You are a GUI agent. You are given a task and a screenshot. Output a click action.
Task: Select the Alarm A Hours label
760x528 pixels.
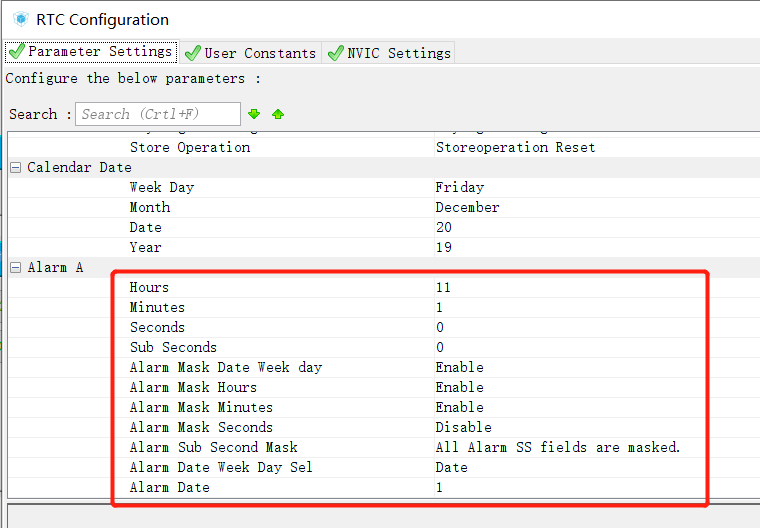point(149,288)
